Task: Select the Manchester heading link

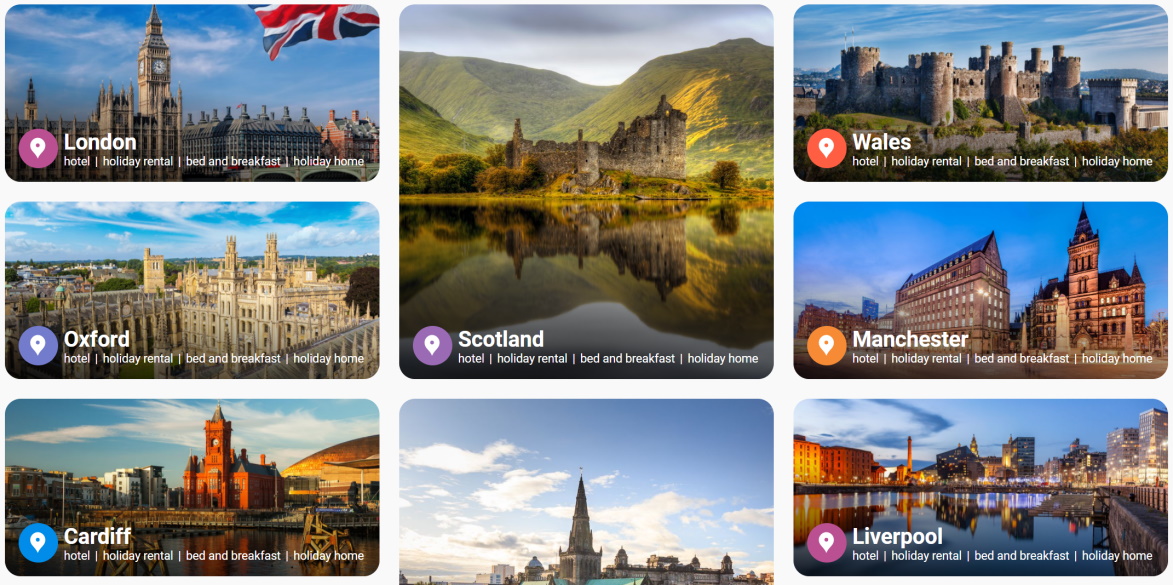Action: tap(910, 339)
